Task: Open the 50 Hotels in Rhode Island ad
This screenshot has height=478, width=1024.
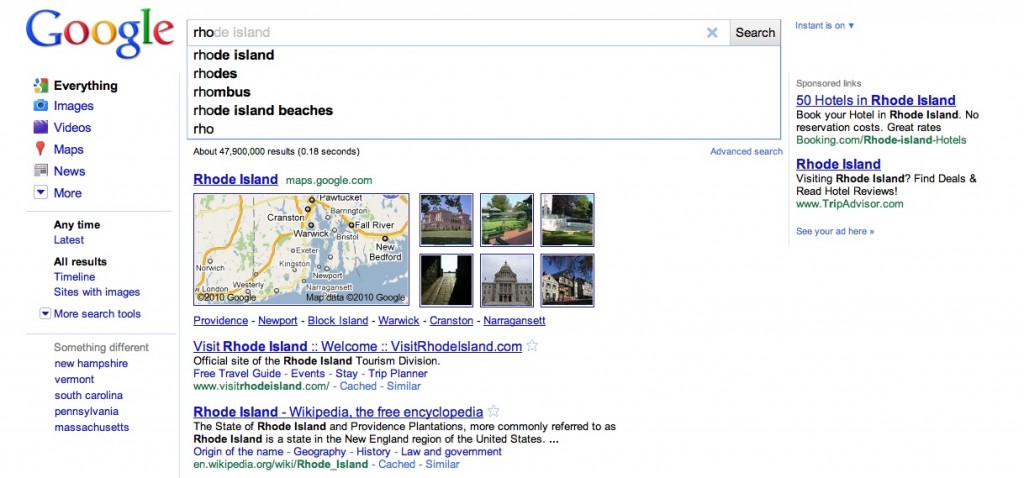Action: pos(876,101)
